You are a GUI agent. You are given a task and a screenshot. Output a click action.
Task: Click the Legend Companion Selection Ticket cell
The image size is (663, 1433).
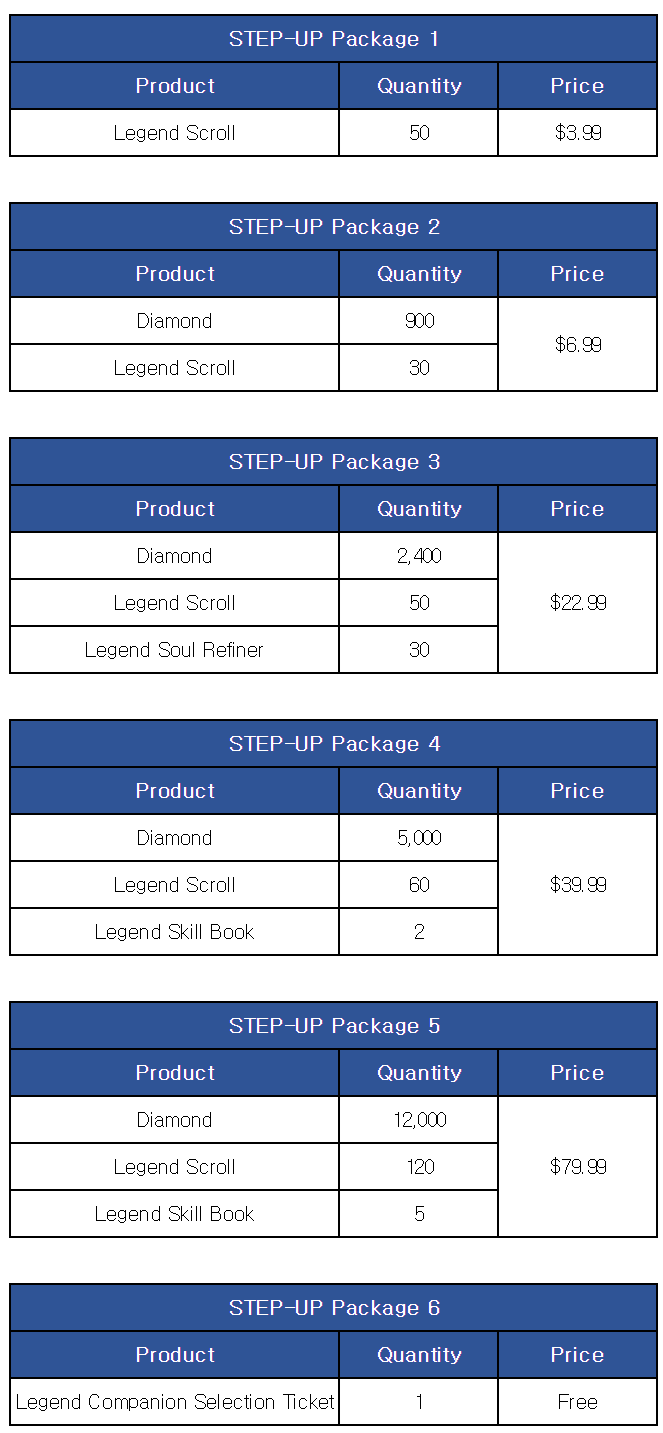[175, 1402]
